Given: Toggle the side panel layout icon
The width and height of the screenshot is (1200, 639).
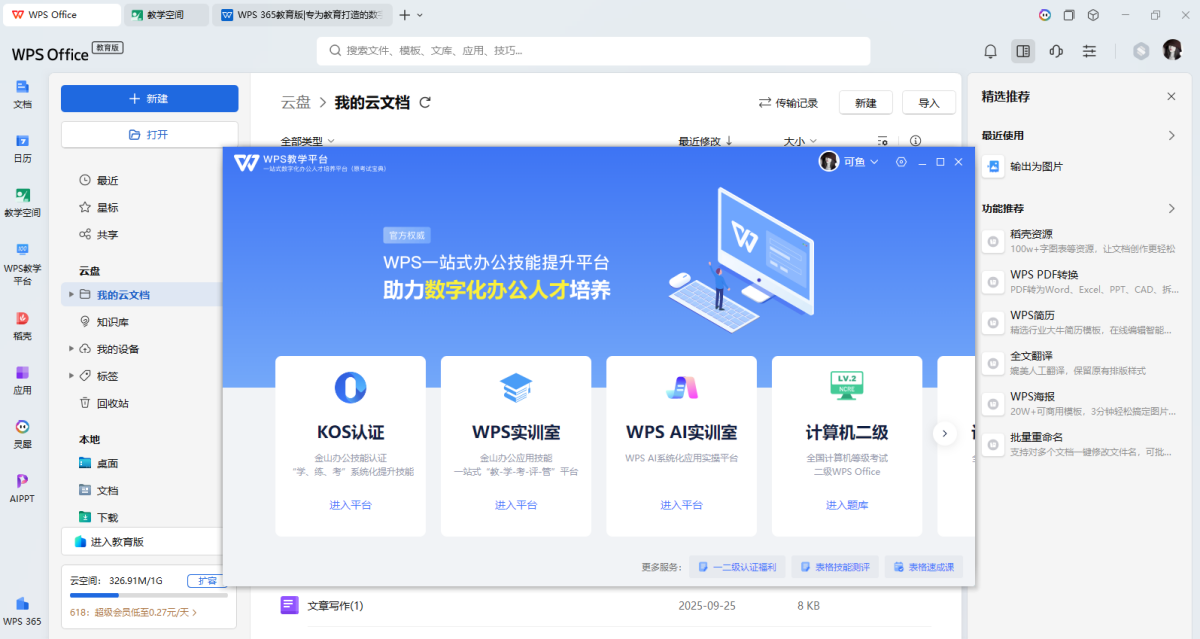Looking at the screenshot, I should (1022, 51).
